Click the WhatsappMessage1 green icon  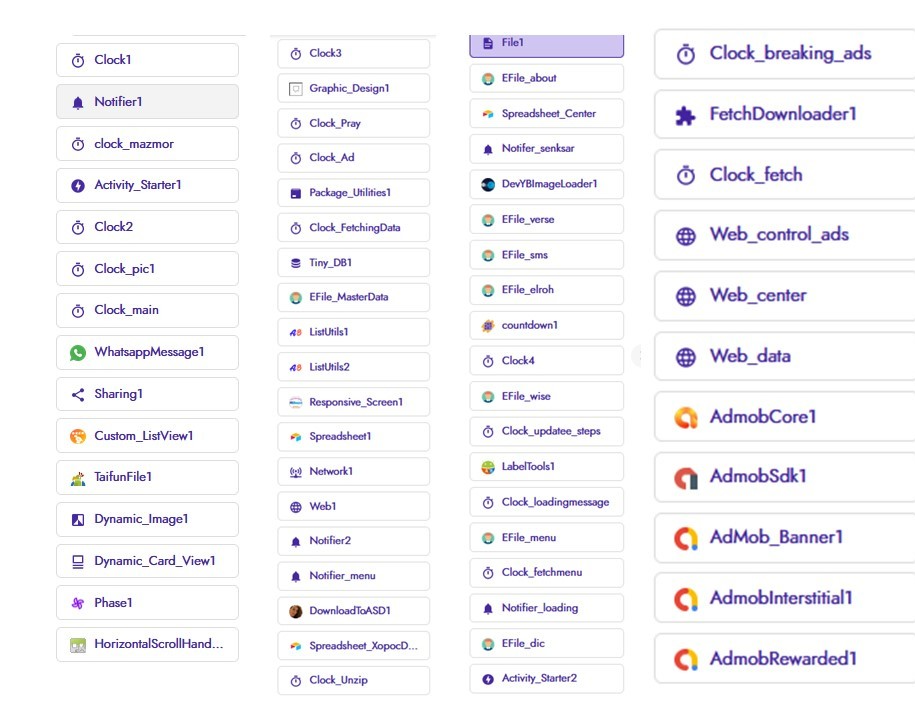[x=78, y=353]
